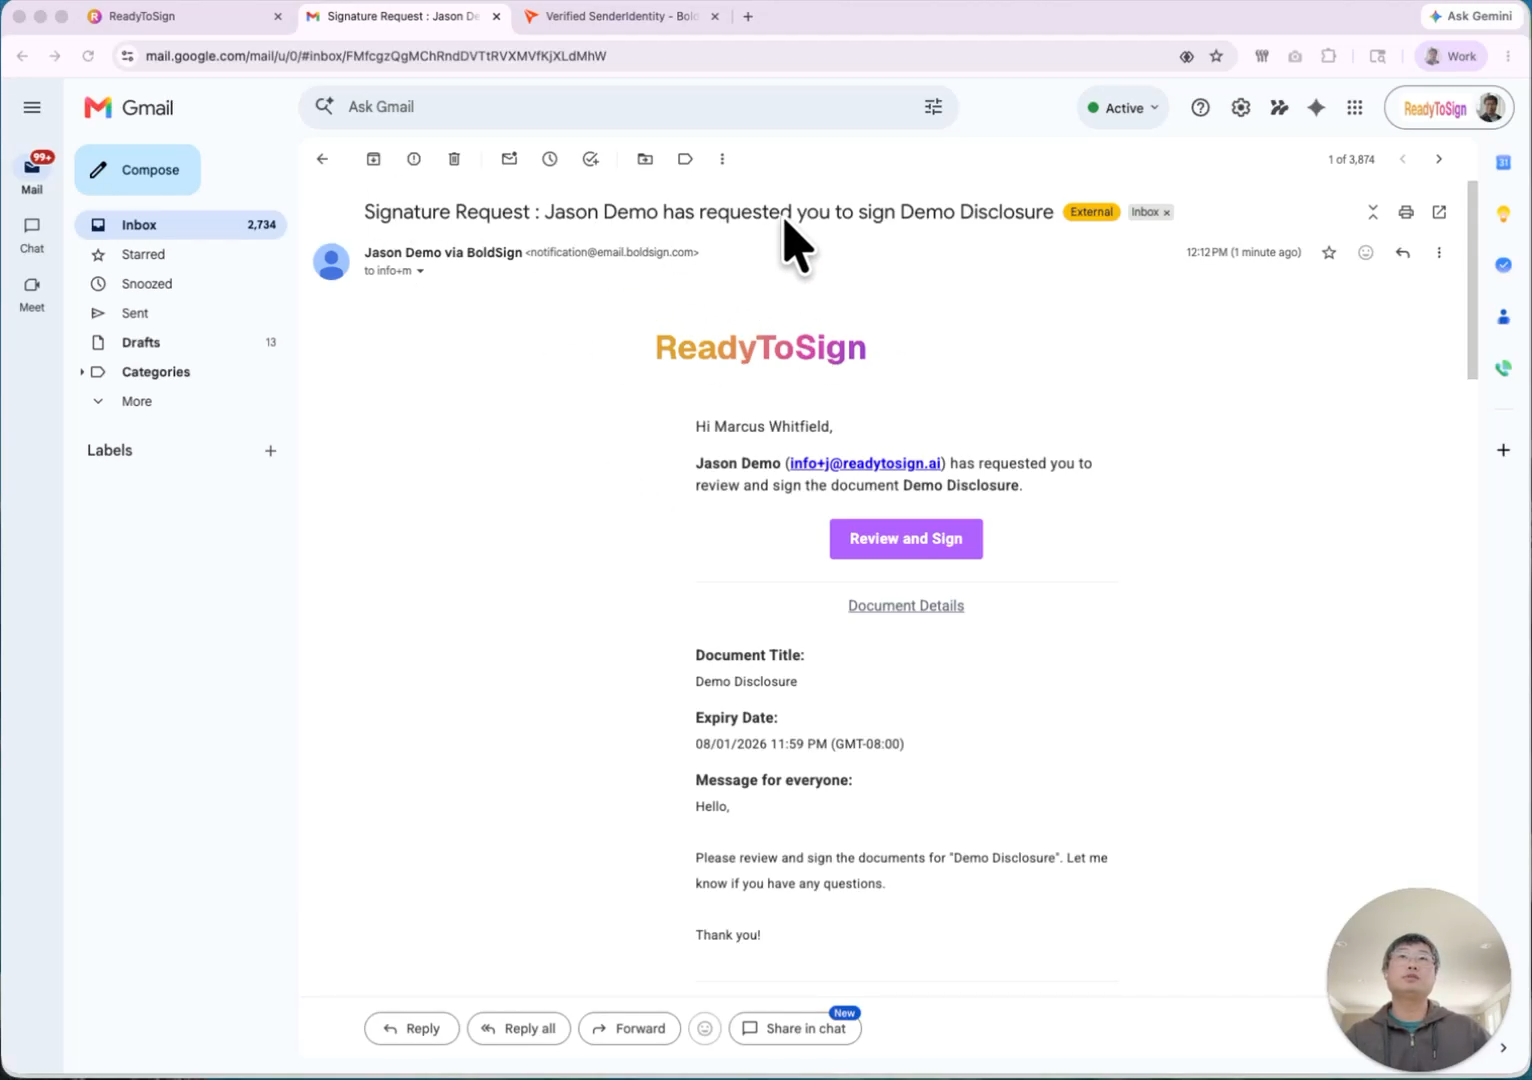Expand More in the left sidebar
Image resolution: width=1532 pixels, height=1080 pixels.
pos(136,401)
